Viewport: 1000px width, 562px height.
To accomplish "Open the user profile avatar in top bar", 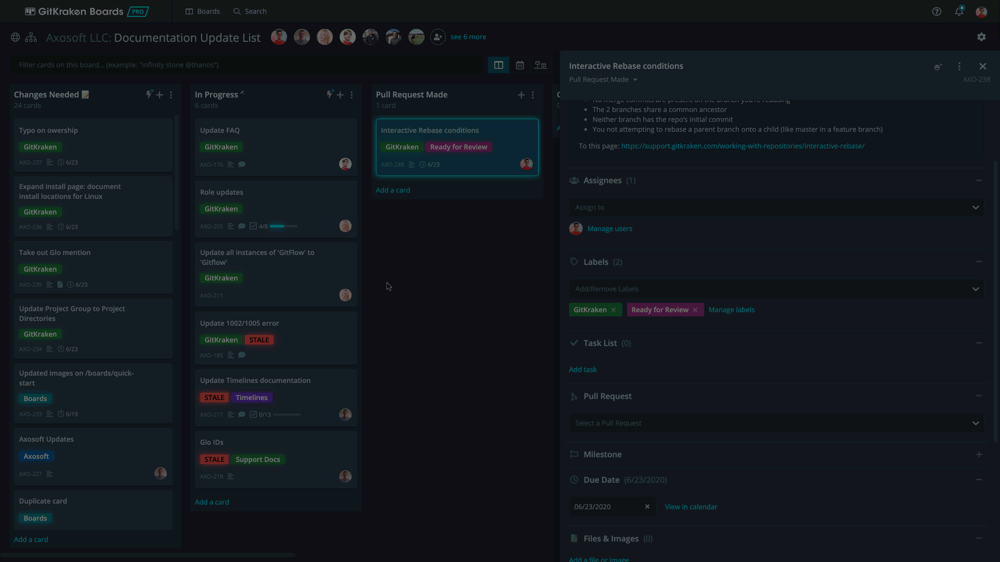I will [982, 11].
